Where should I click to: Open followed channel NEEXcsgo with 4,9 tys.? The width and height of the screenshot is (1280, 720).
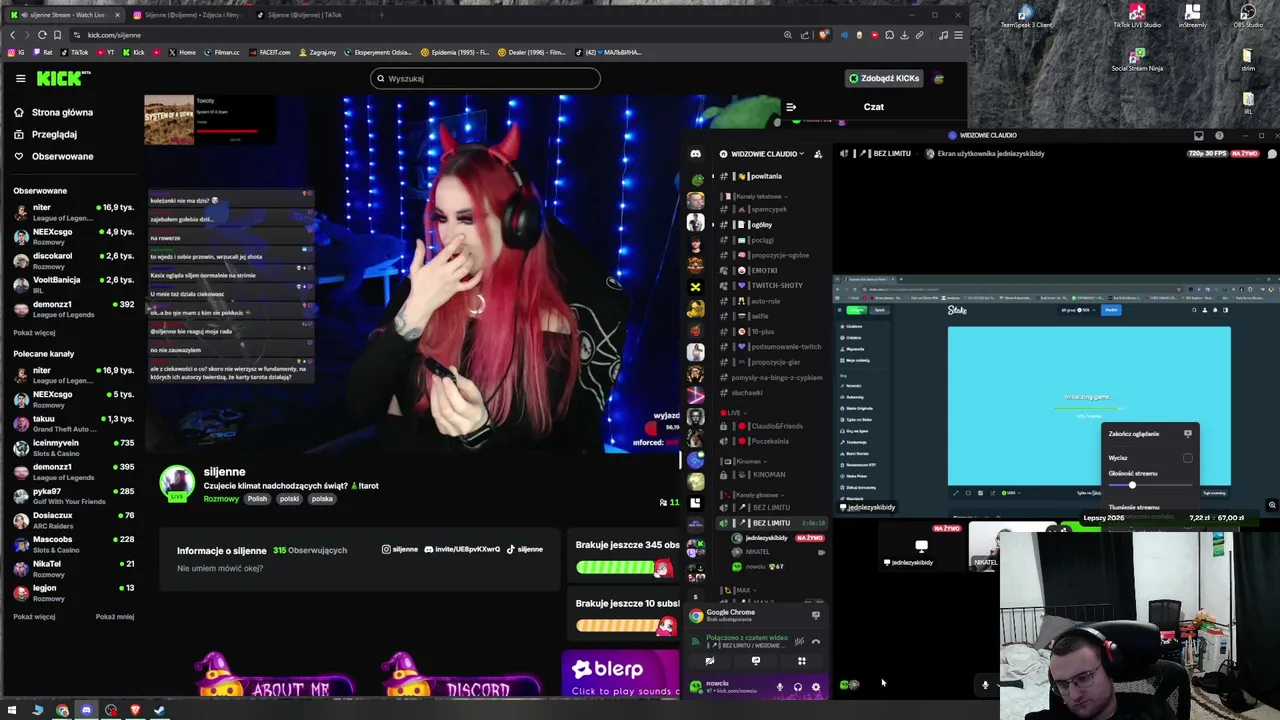point(72,236)
